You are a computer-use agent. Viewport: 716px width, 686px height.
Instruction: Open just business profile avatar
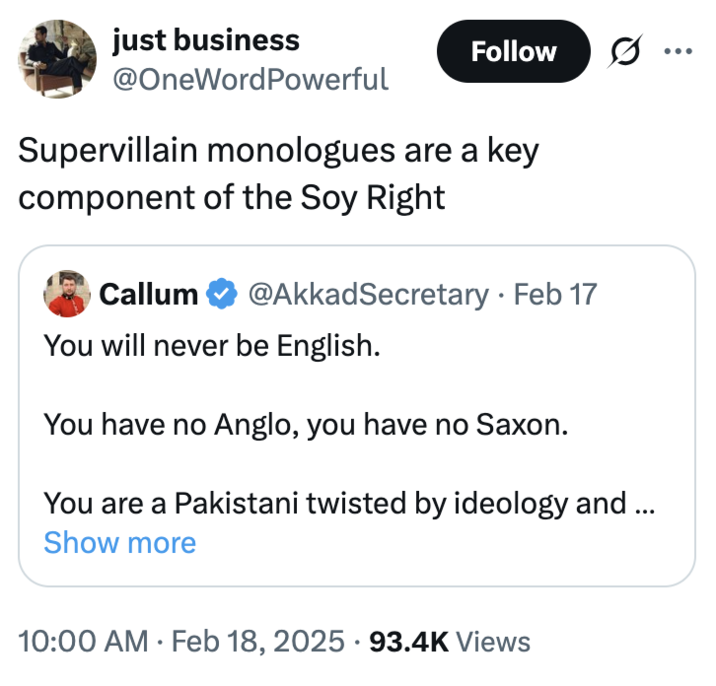57,56
